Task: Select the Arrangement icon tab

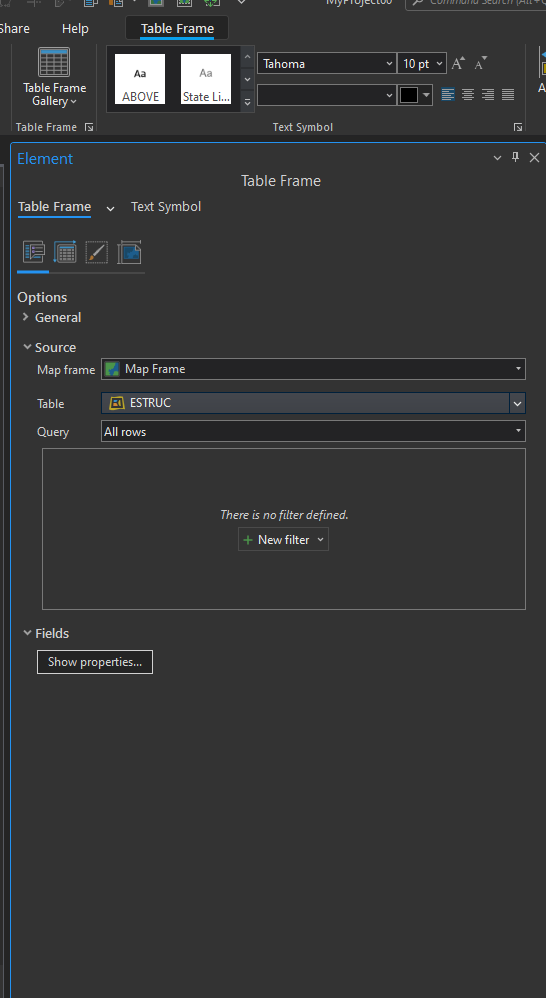Action: tap(65, 253)
